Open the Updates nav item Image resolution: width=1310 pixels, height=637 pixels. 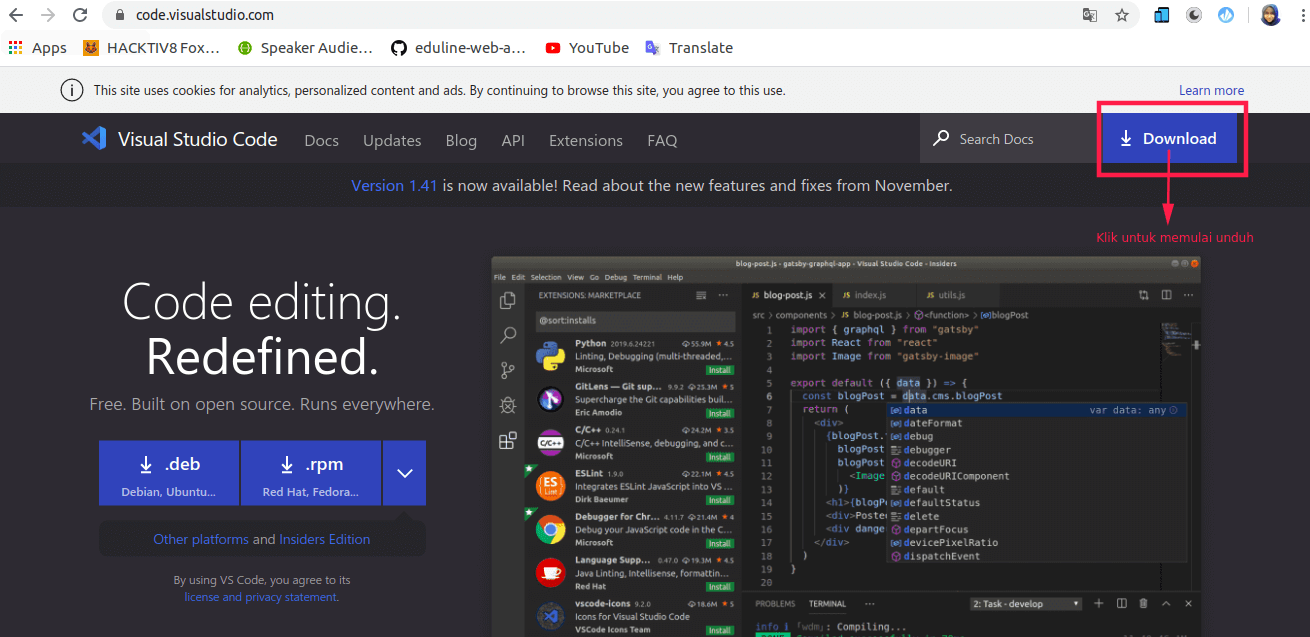tap(392, 140)
